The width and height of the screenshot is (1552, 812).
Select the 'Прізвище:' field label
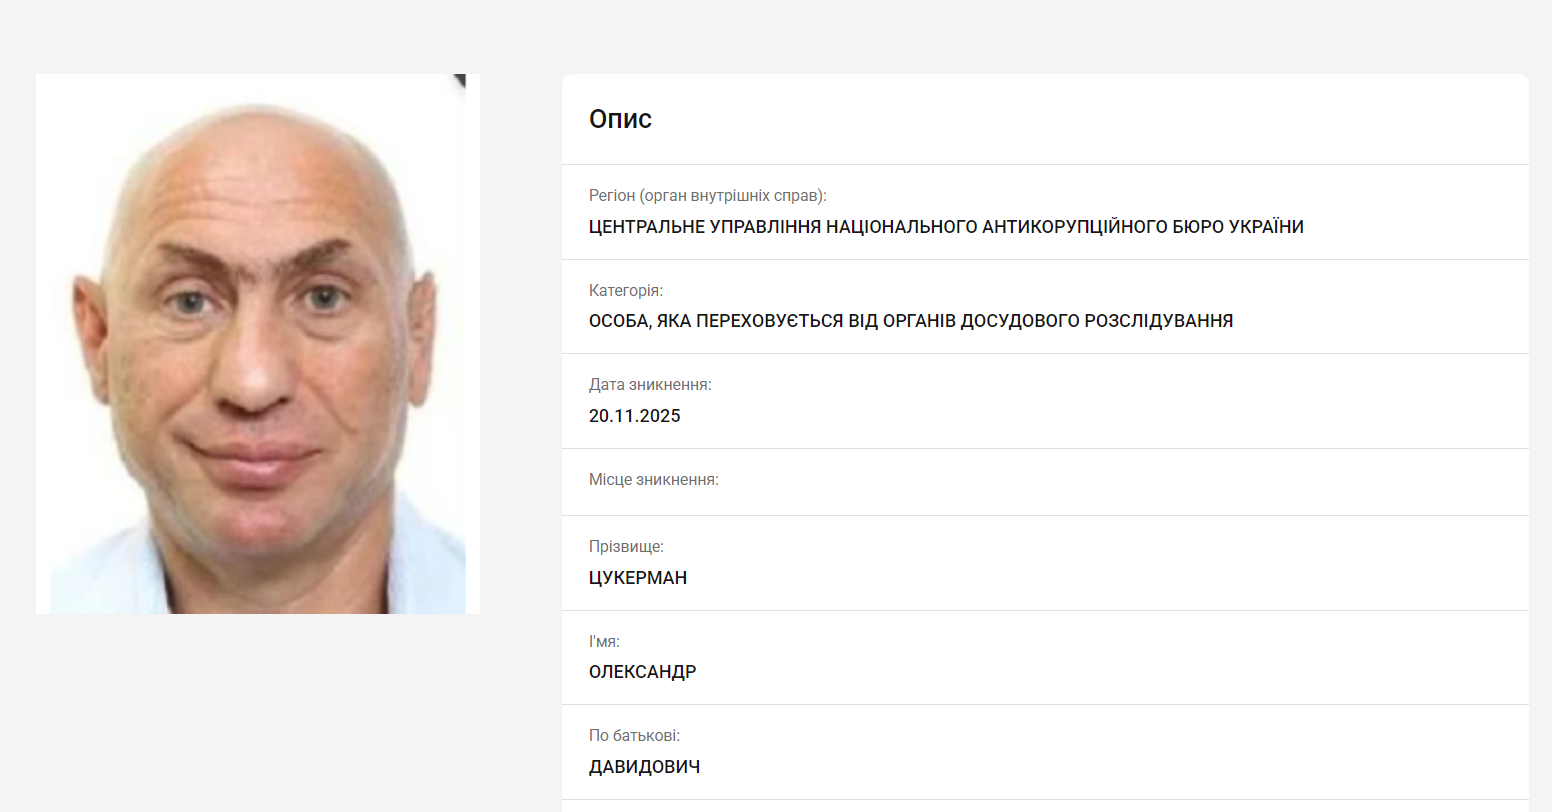point(626,547)
